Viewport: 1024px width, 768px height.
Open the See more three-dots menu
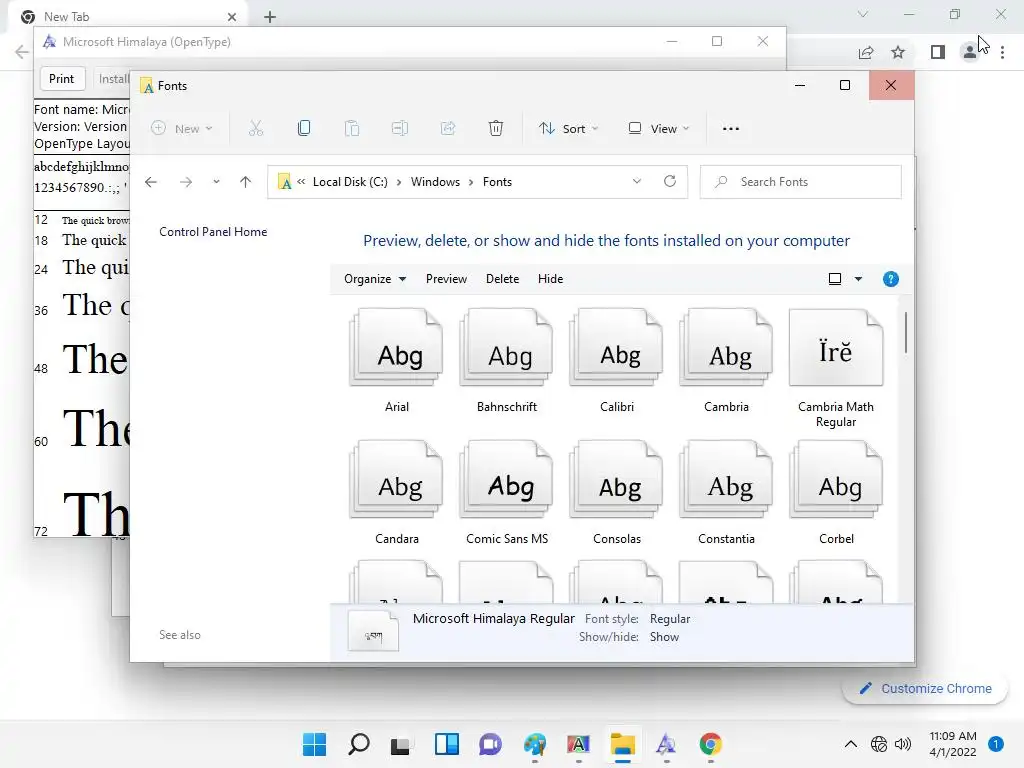tap(731, 129)
